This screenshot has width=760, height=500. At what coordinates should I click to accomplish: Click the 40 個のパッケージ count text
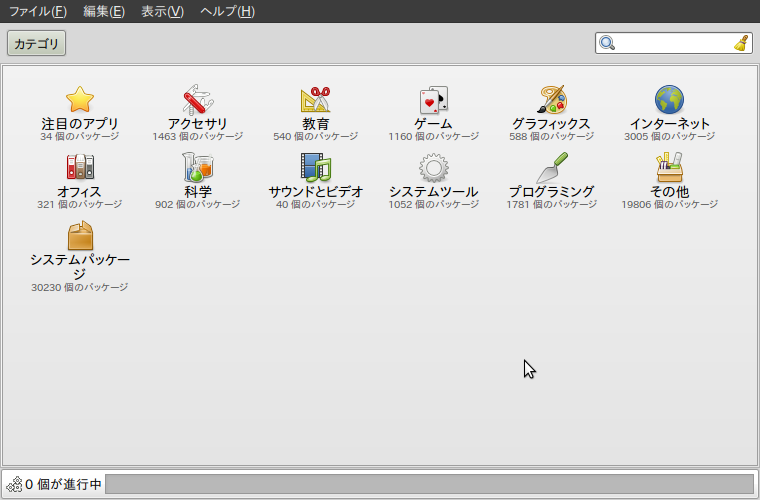316,204
